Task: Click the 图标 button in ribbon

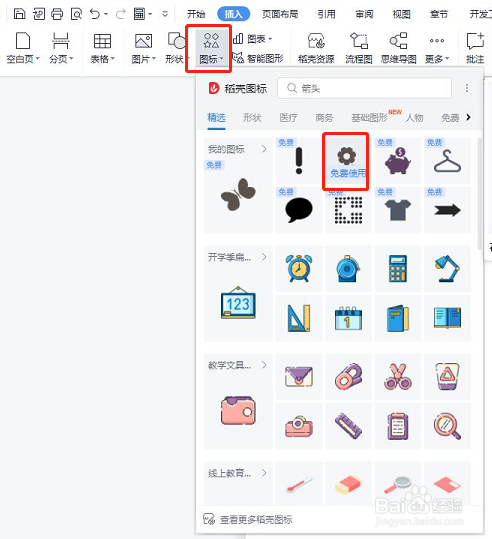Action: tap(211, 48)
